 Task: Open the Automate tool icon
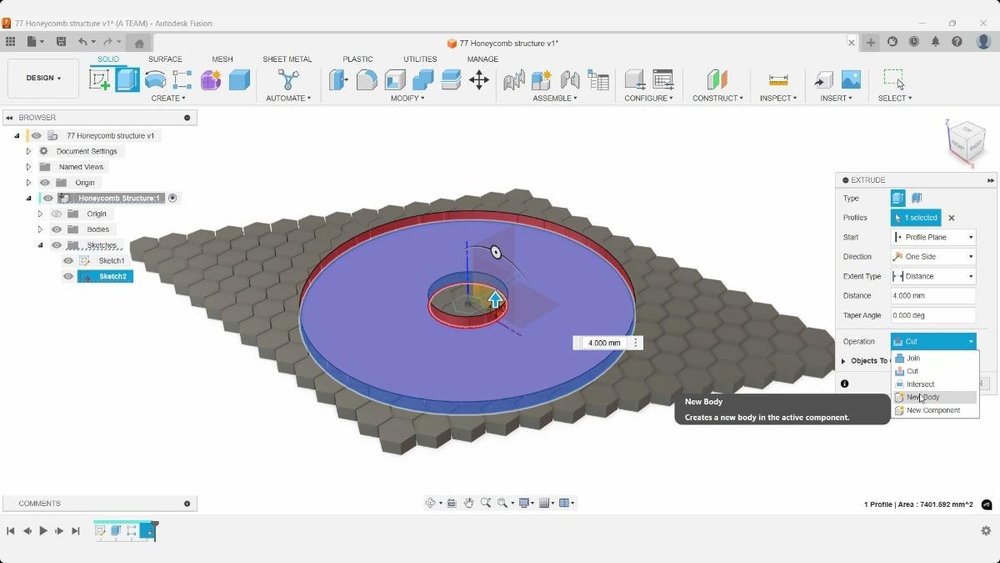pyautogui.click(x=288, y=80)
